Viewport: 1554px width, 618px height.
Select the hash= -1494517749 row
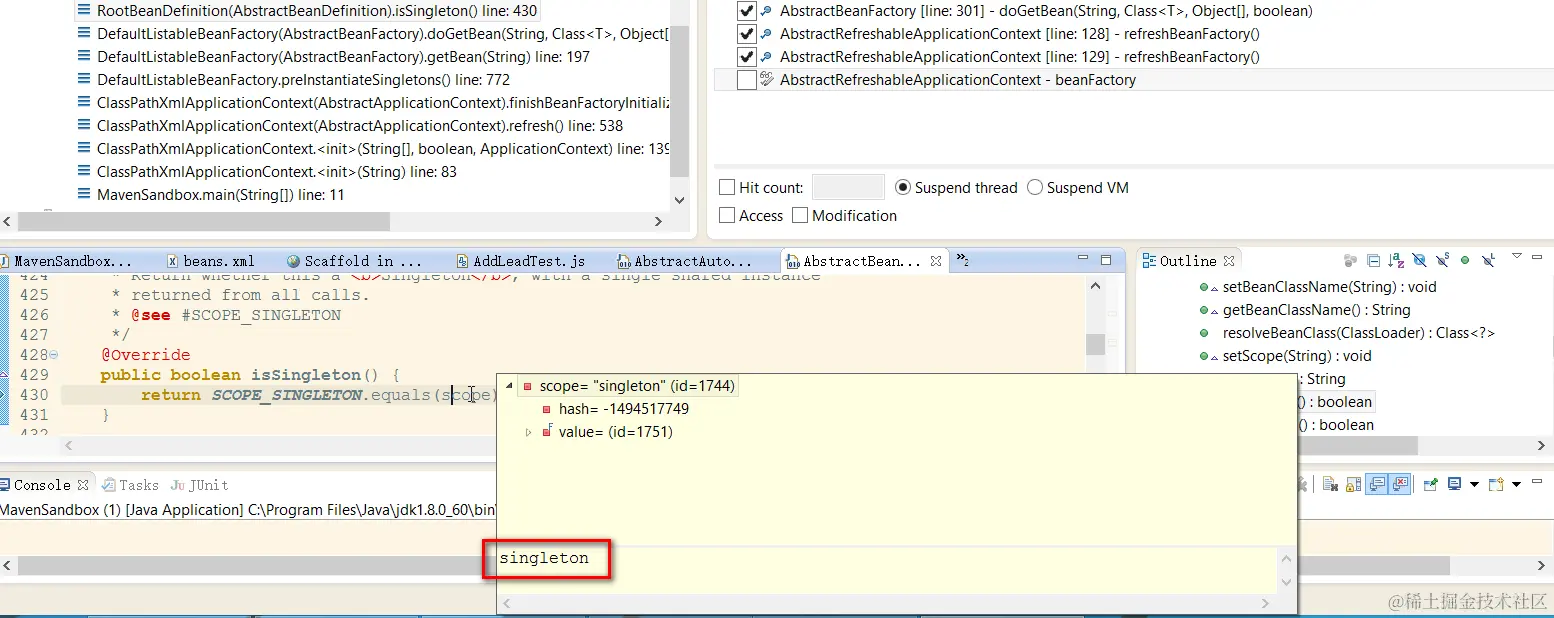615,409
